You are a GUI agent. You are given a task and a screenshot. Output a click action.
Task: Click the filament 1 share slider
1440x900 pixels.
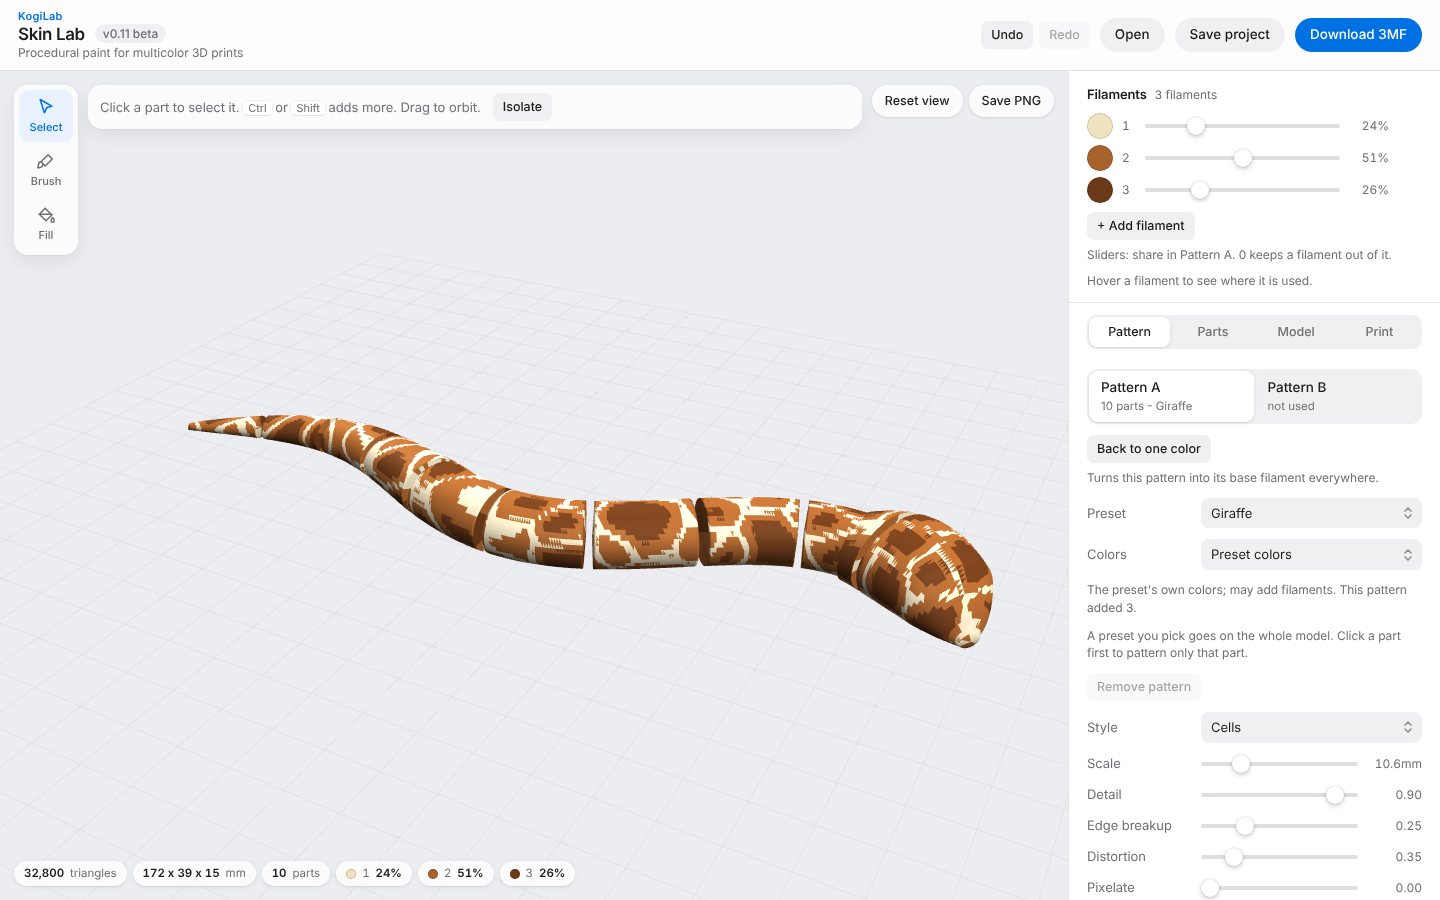pos(1242,126)
